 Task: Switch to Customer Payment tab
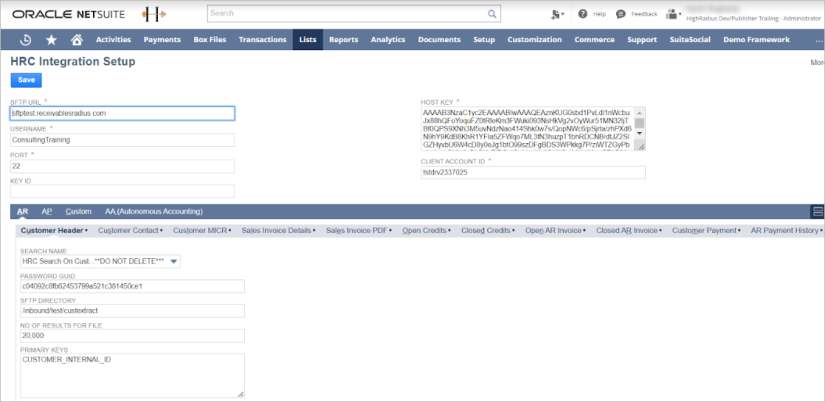(707, 230)
